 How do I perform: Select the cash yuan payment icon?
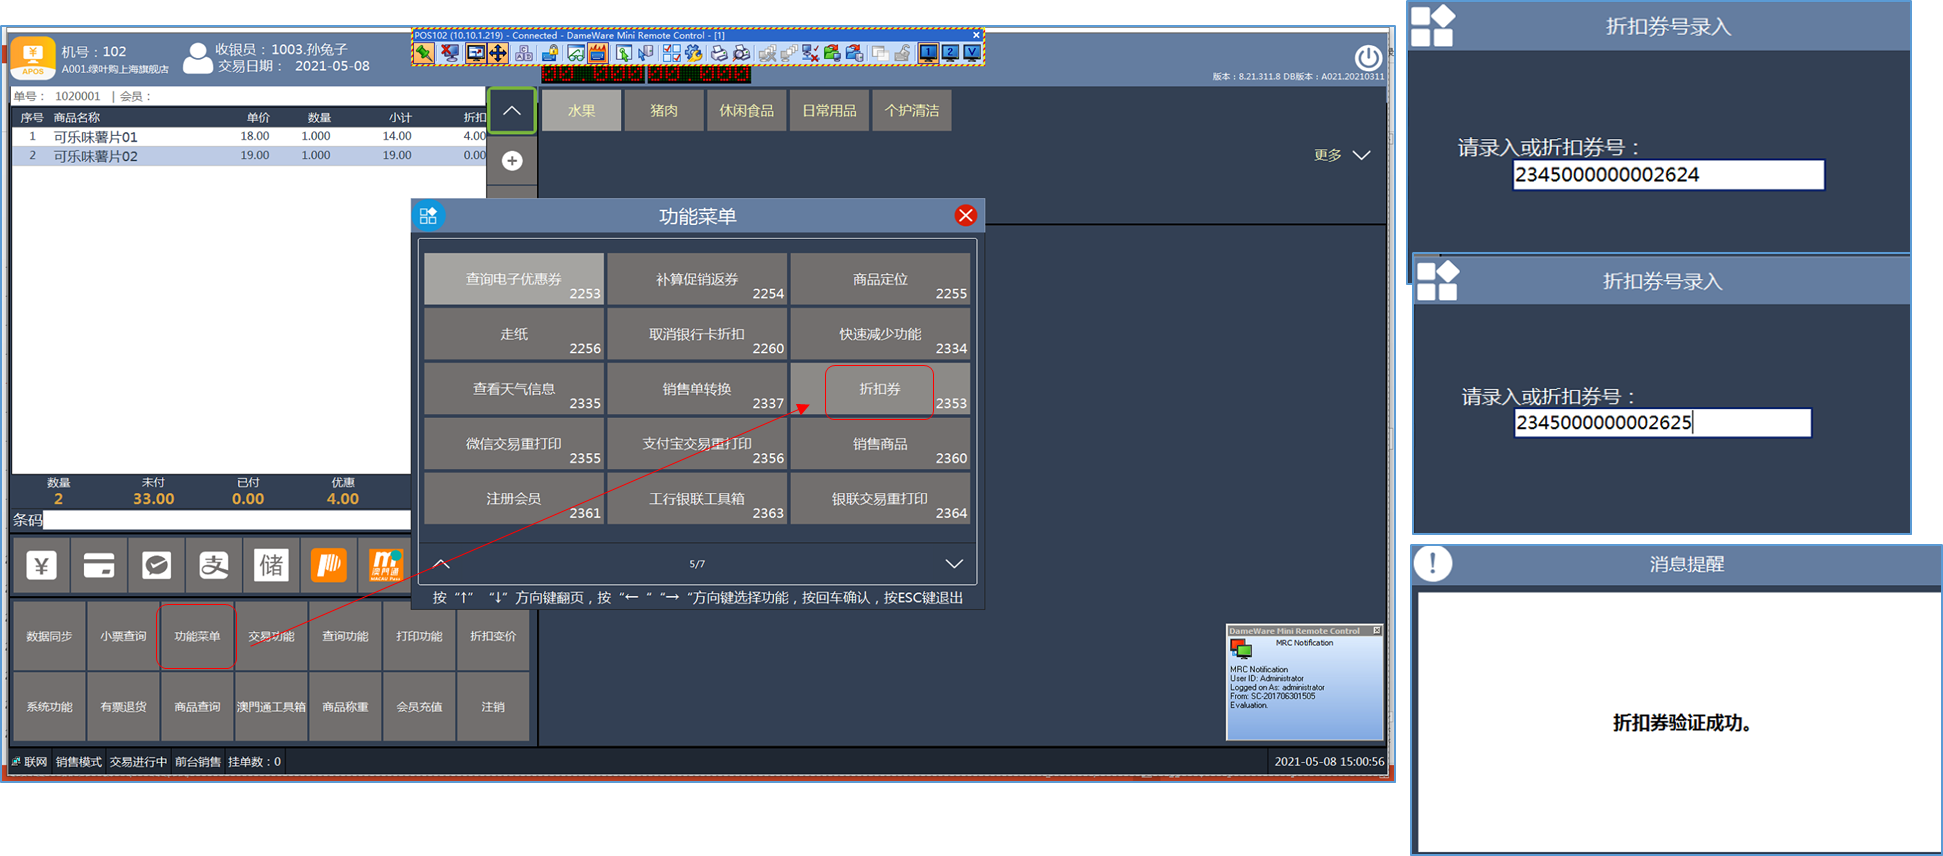(41, 566)
